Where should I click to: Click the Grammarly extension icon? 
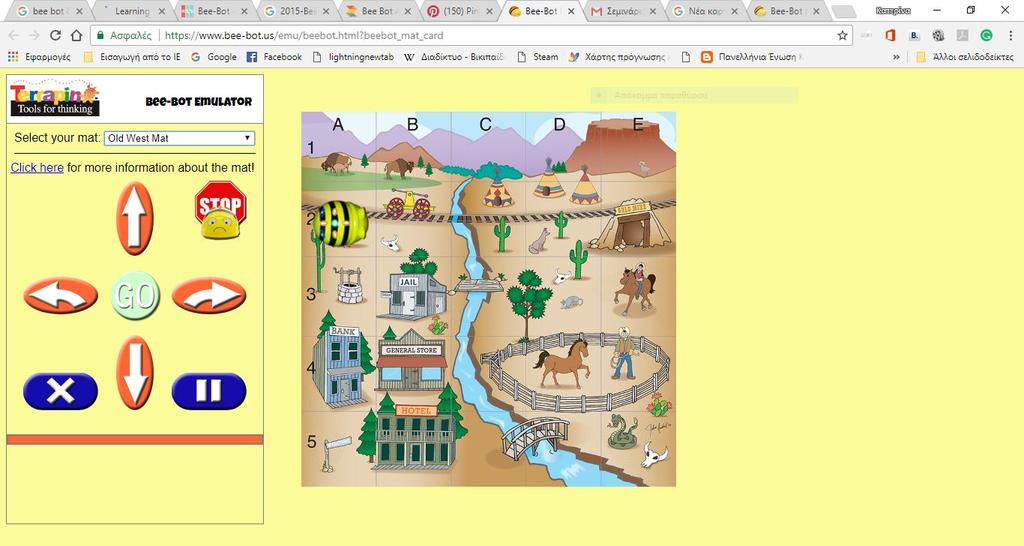coord(987,35)
